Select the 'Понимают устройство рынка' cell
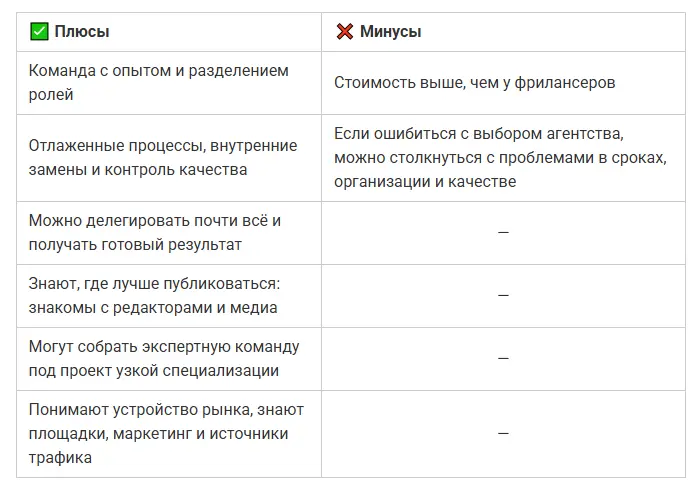Screen dimensions: 700x495 click(166, 433)
